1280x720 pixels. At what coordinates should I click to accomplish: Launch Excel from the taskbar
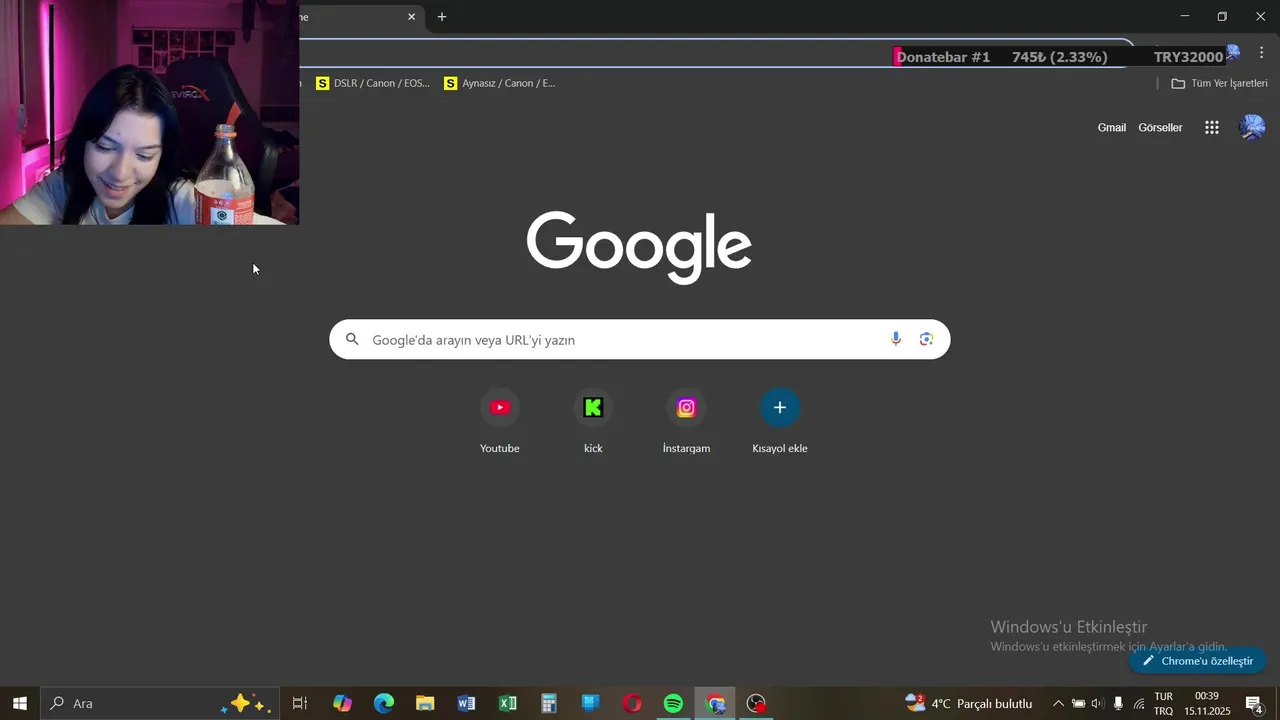[508, 703]
